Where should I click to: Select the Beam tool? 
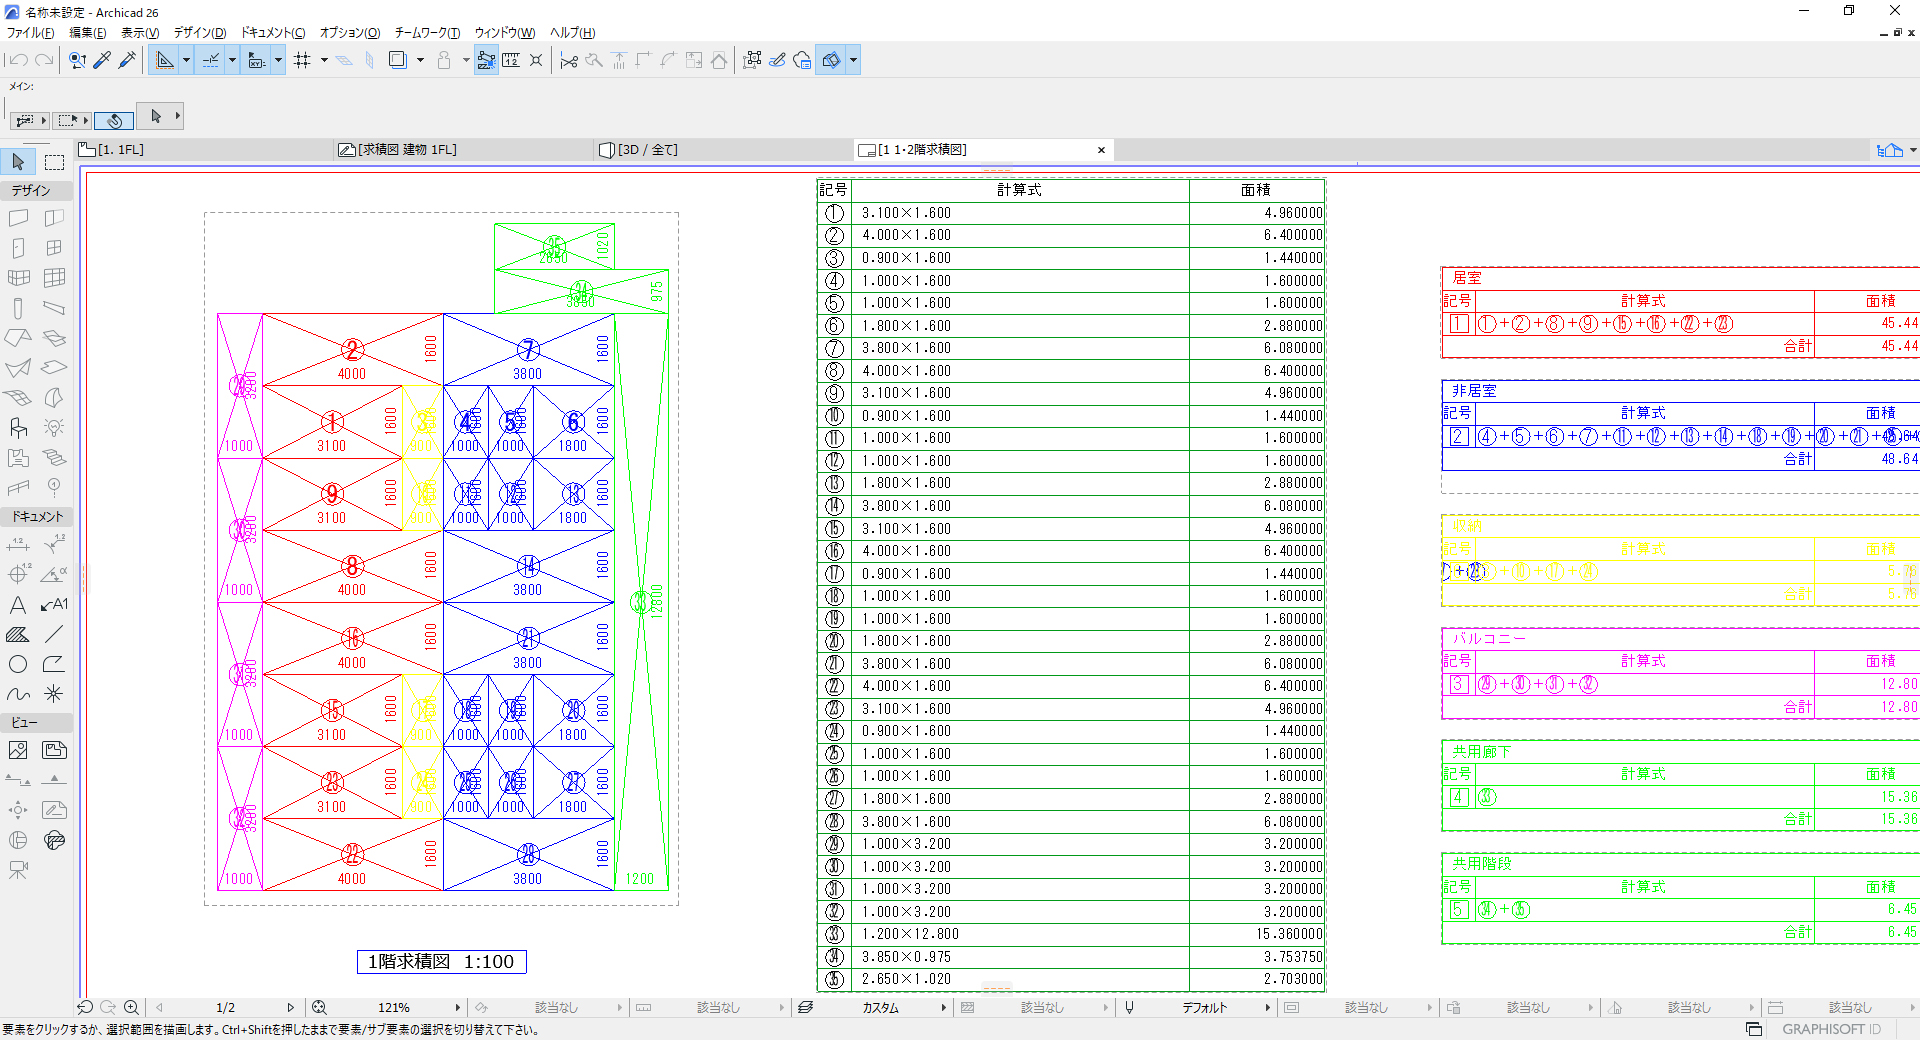[54, 308]
